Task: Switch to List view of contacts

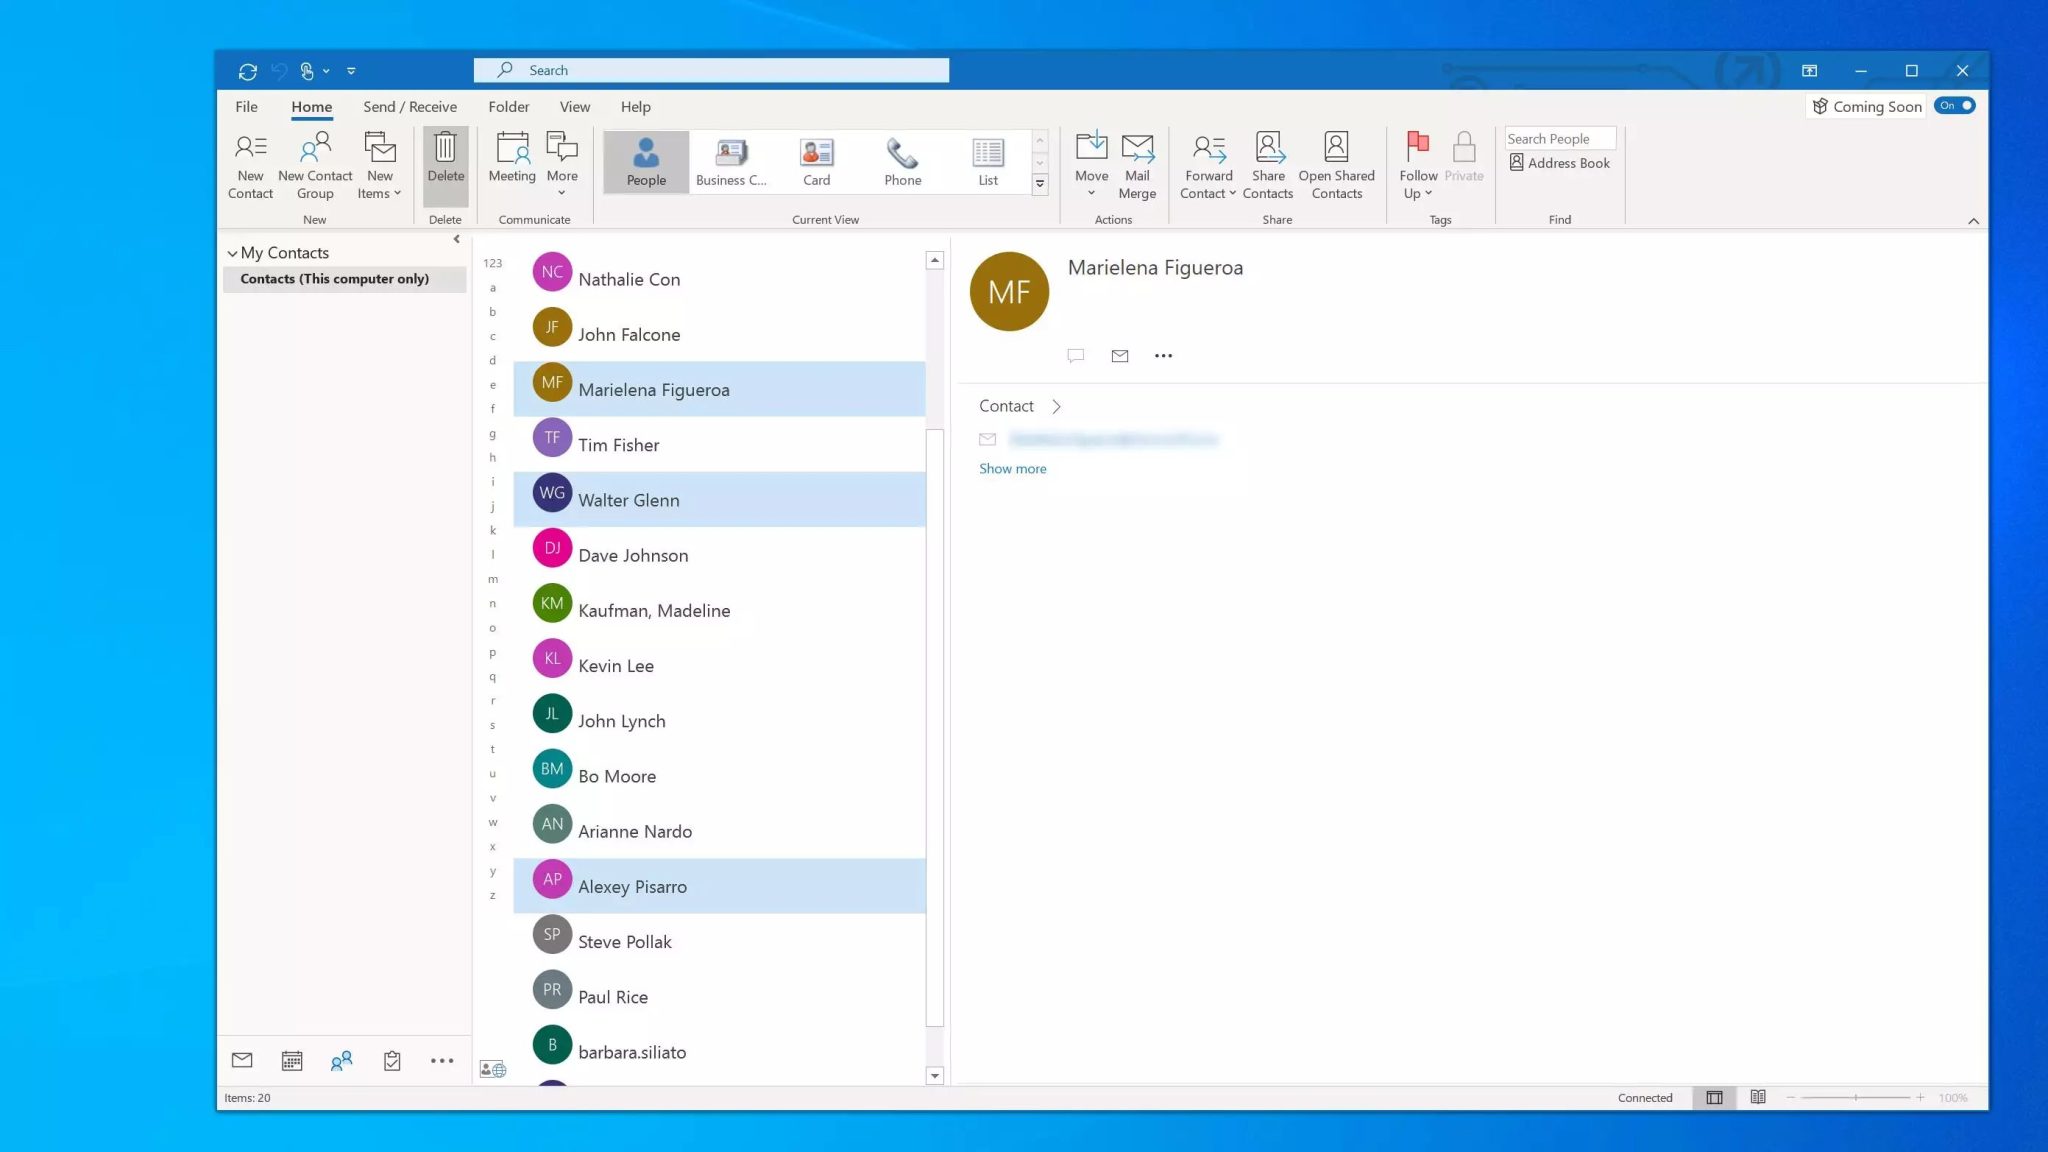Action: (987, 161)
